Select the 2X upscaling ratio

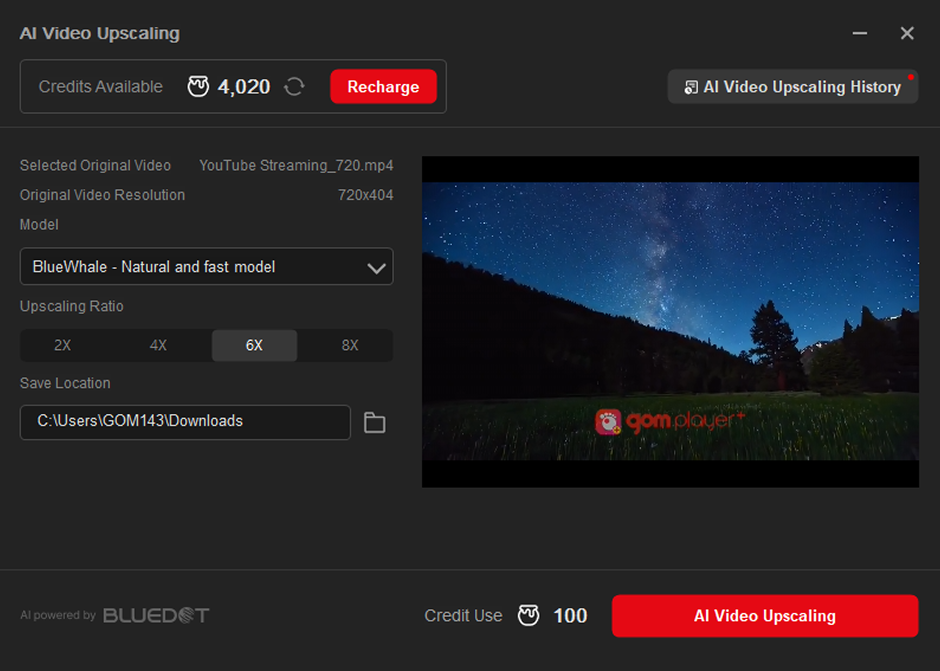pyautogui.click(x=62, y=345)
